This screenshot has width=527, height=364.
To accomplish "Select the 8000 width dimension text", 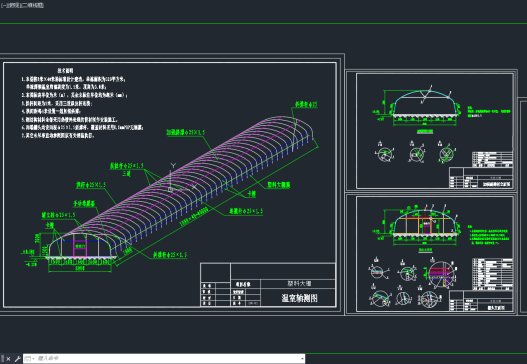I will 80,268.
